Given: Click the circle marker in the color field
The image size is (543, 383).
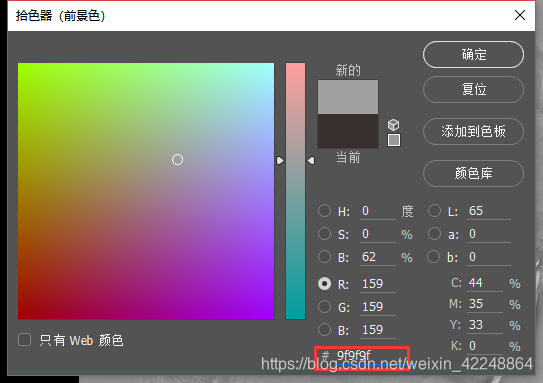Looking at the screenshot, I should pyautogui.click(x=177, y=160).
